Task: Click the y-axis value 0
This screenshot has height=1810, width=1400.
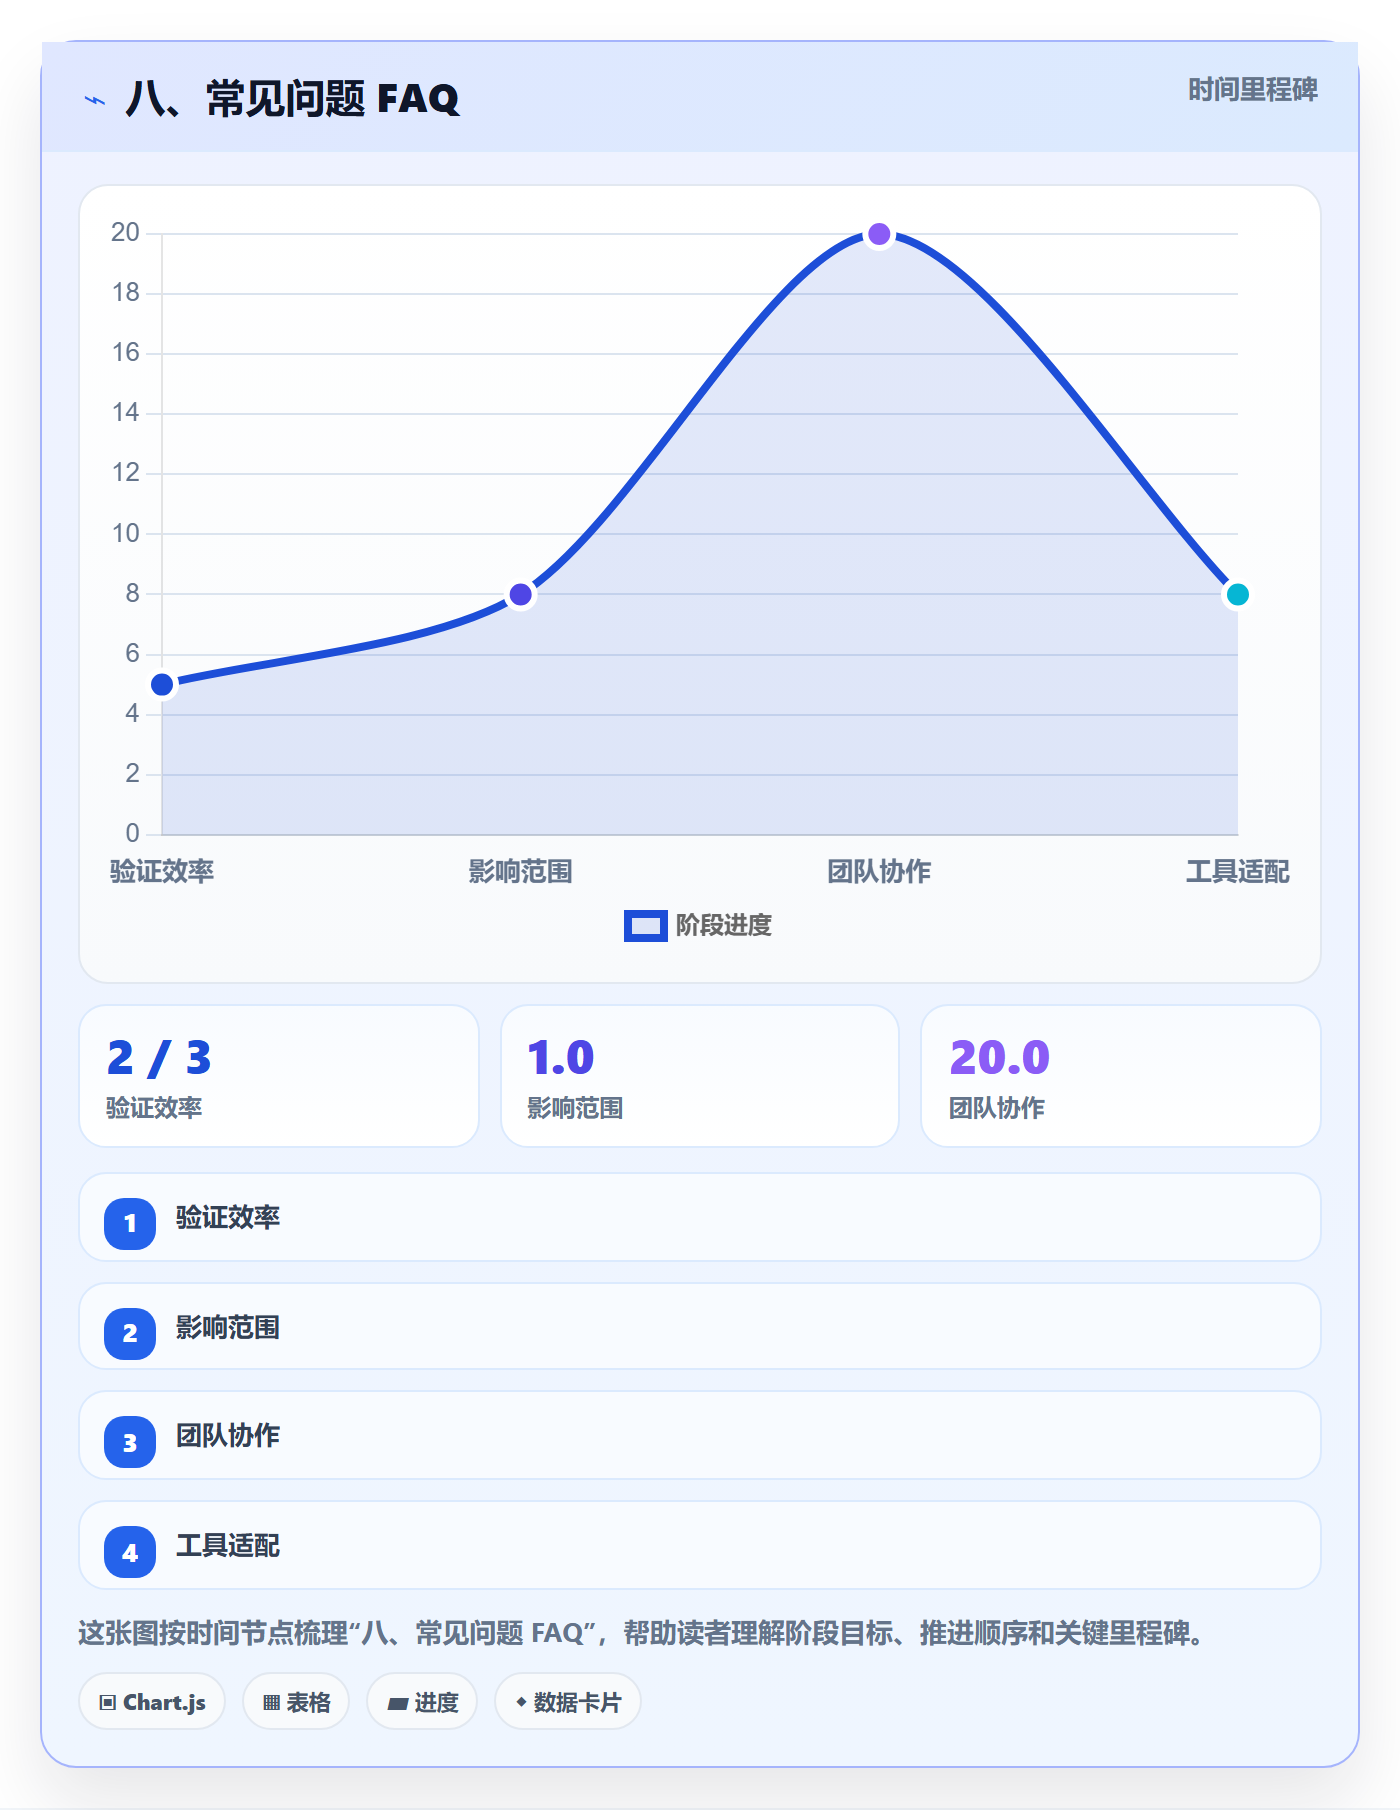Action: point(132,833)
